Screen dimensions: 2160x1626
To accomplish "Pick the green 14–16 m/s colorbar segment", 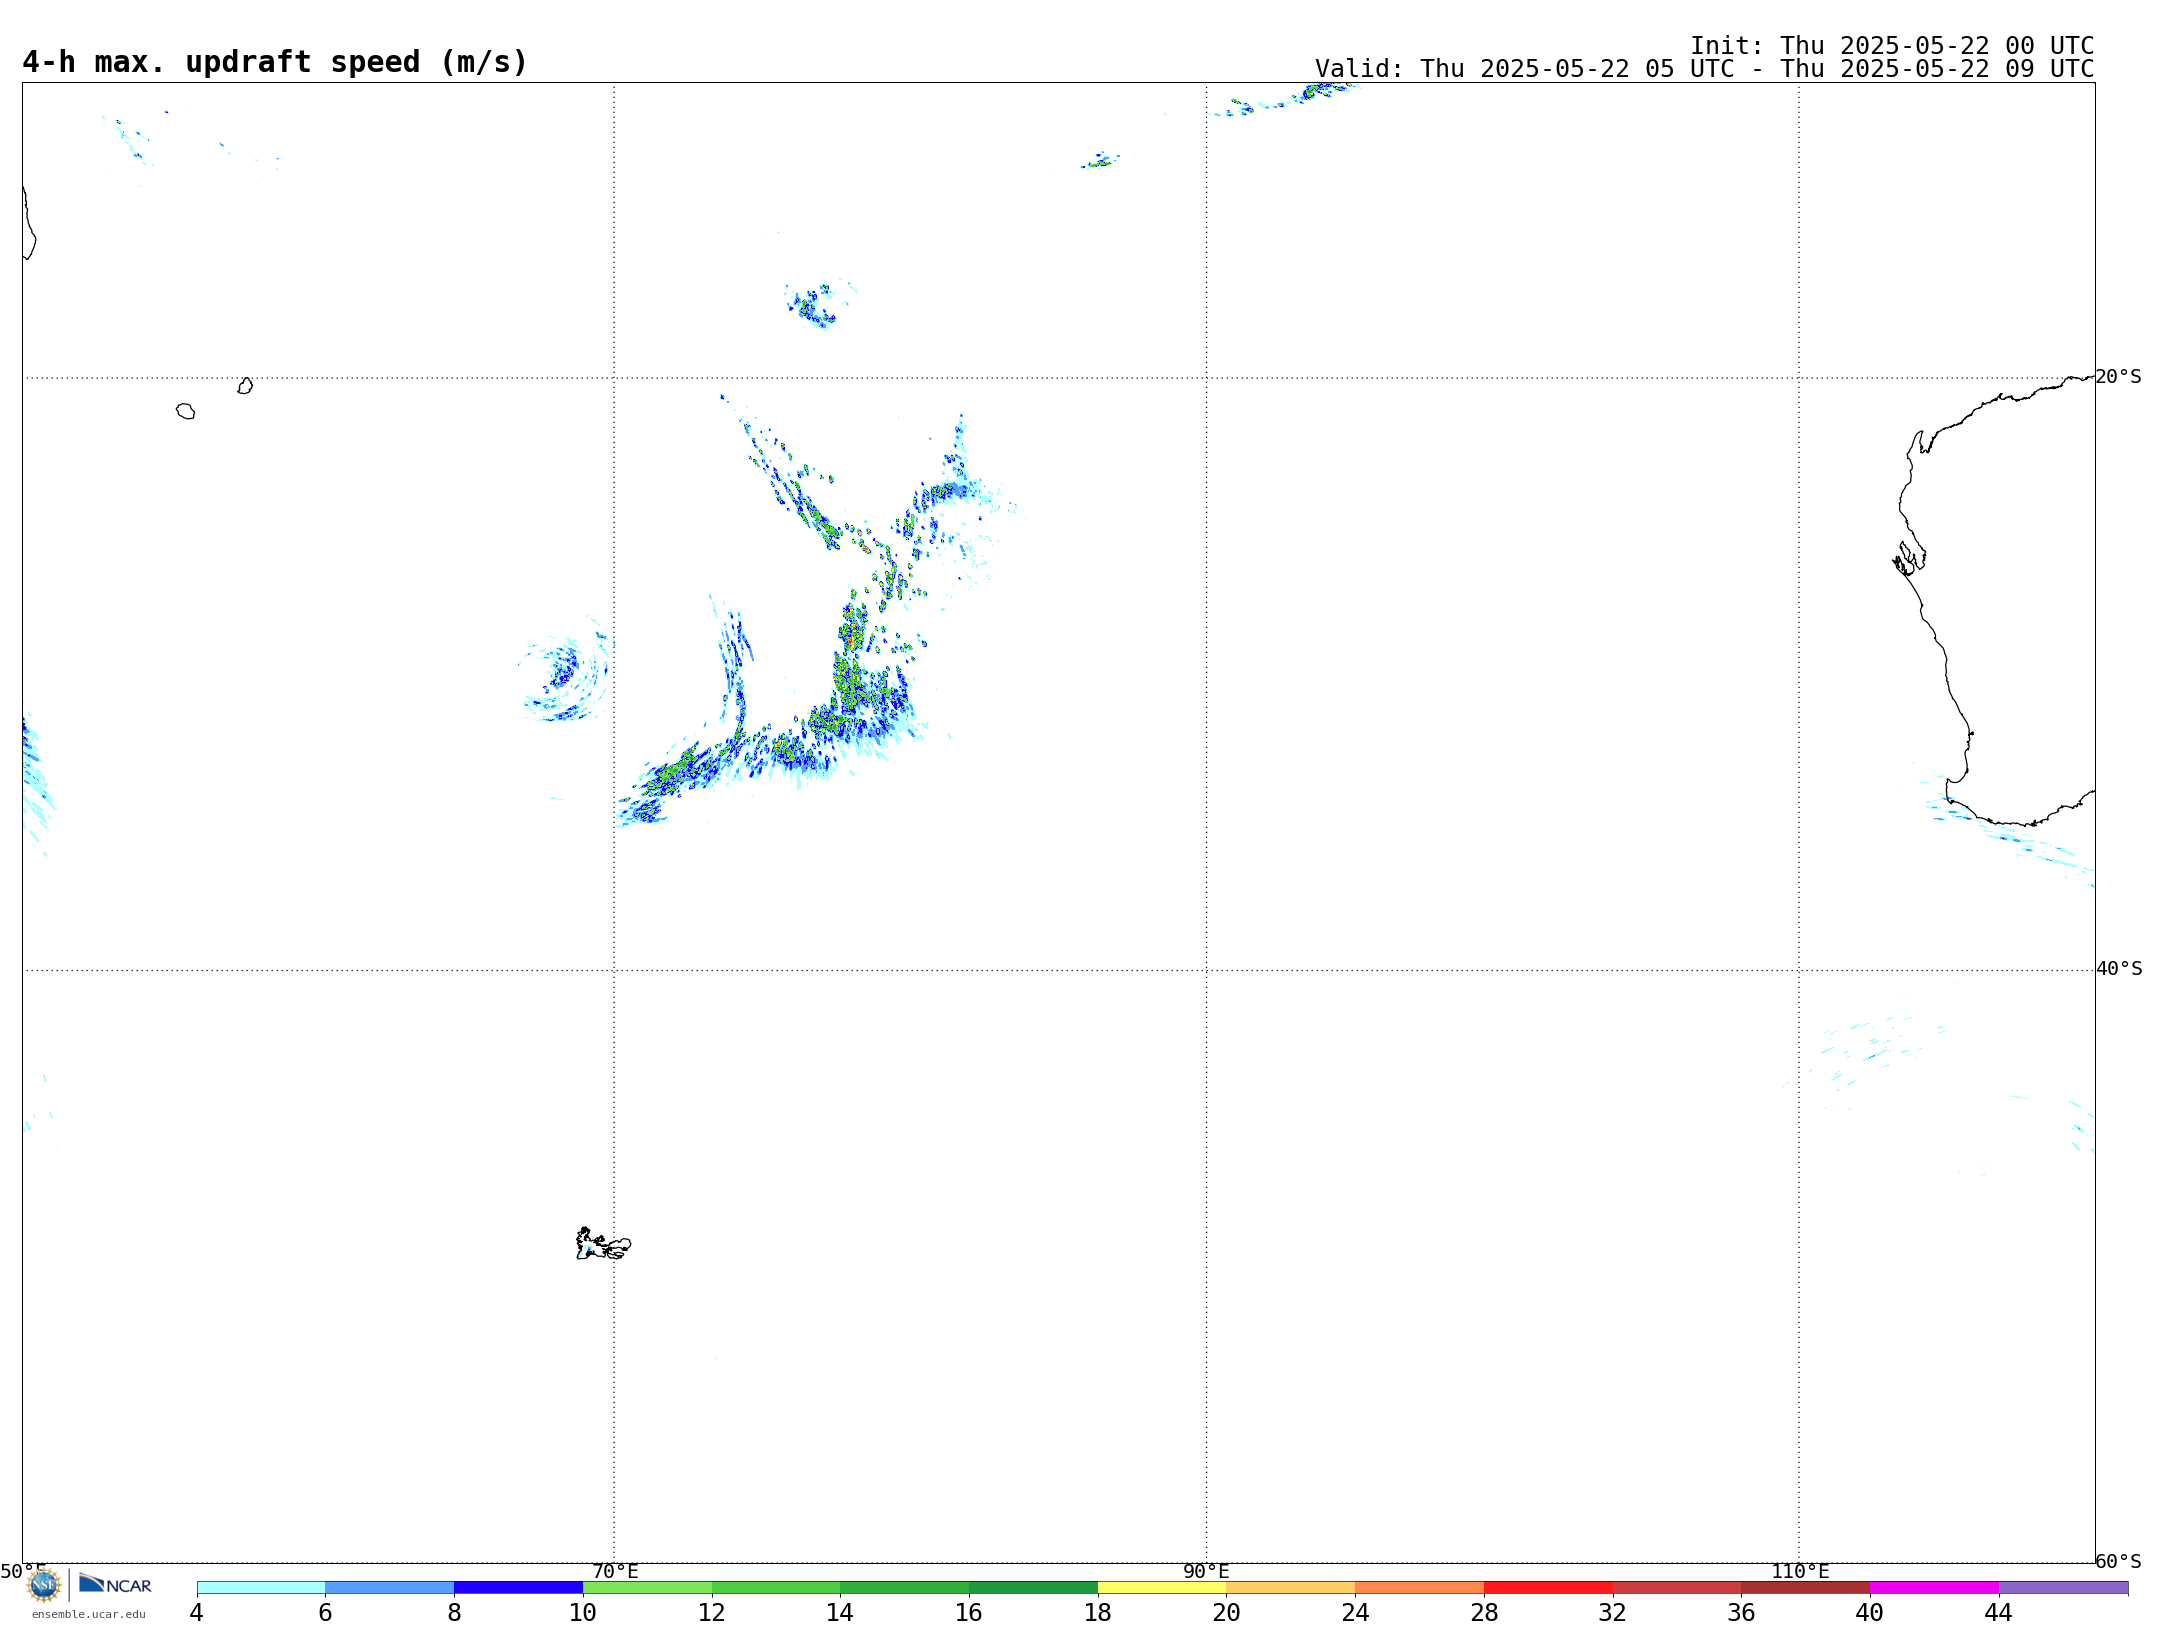I will pos(905,1587).
